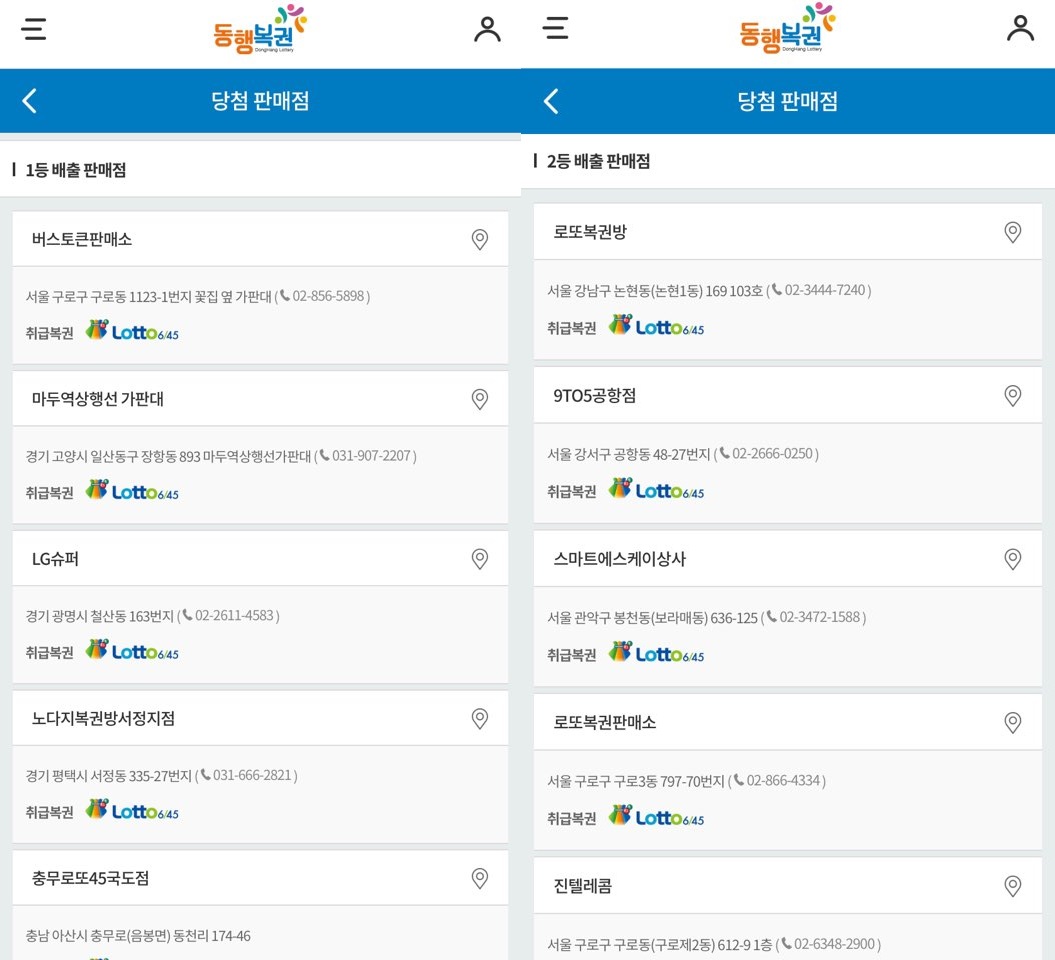Tap address 충남 아산시 충무로(음봉면) 동천리 174-46
Screen dimensions: 1055x960
(x=138, y=936)
